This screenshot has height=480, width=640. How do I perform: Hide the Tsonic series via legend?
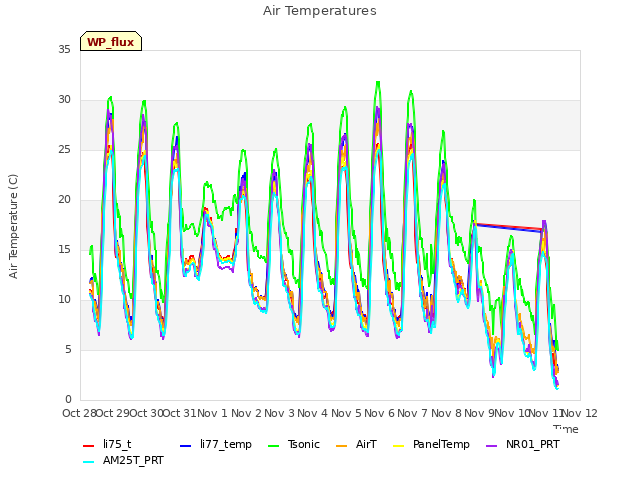[293, 444]
